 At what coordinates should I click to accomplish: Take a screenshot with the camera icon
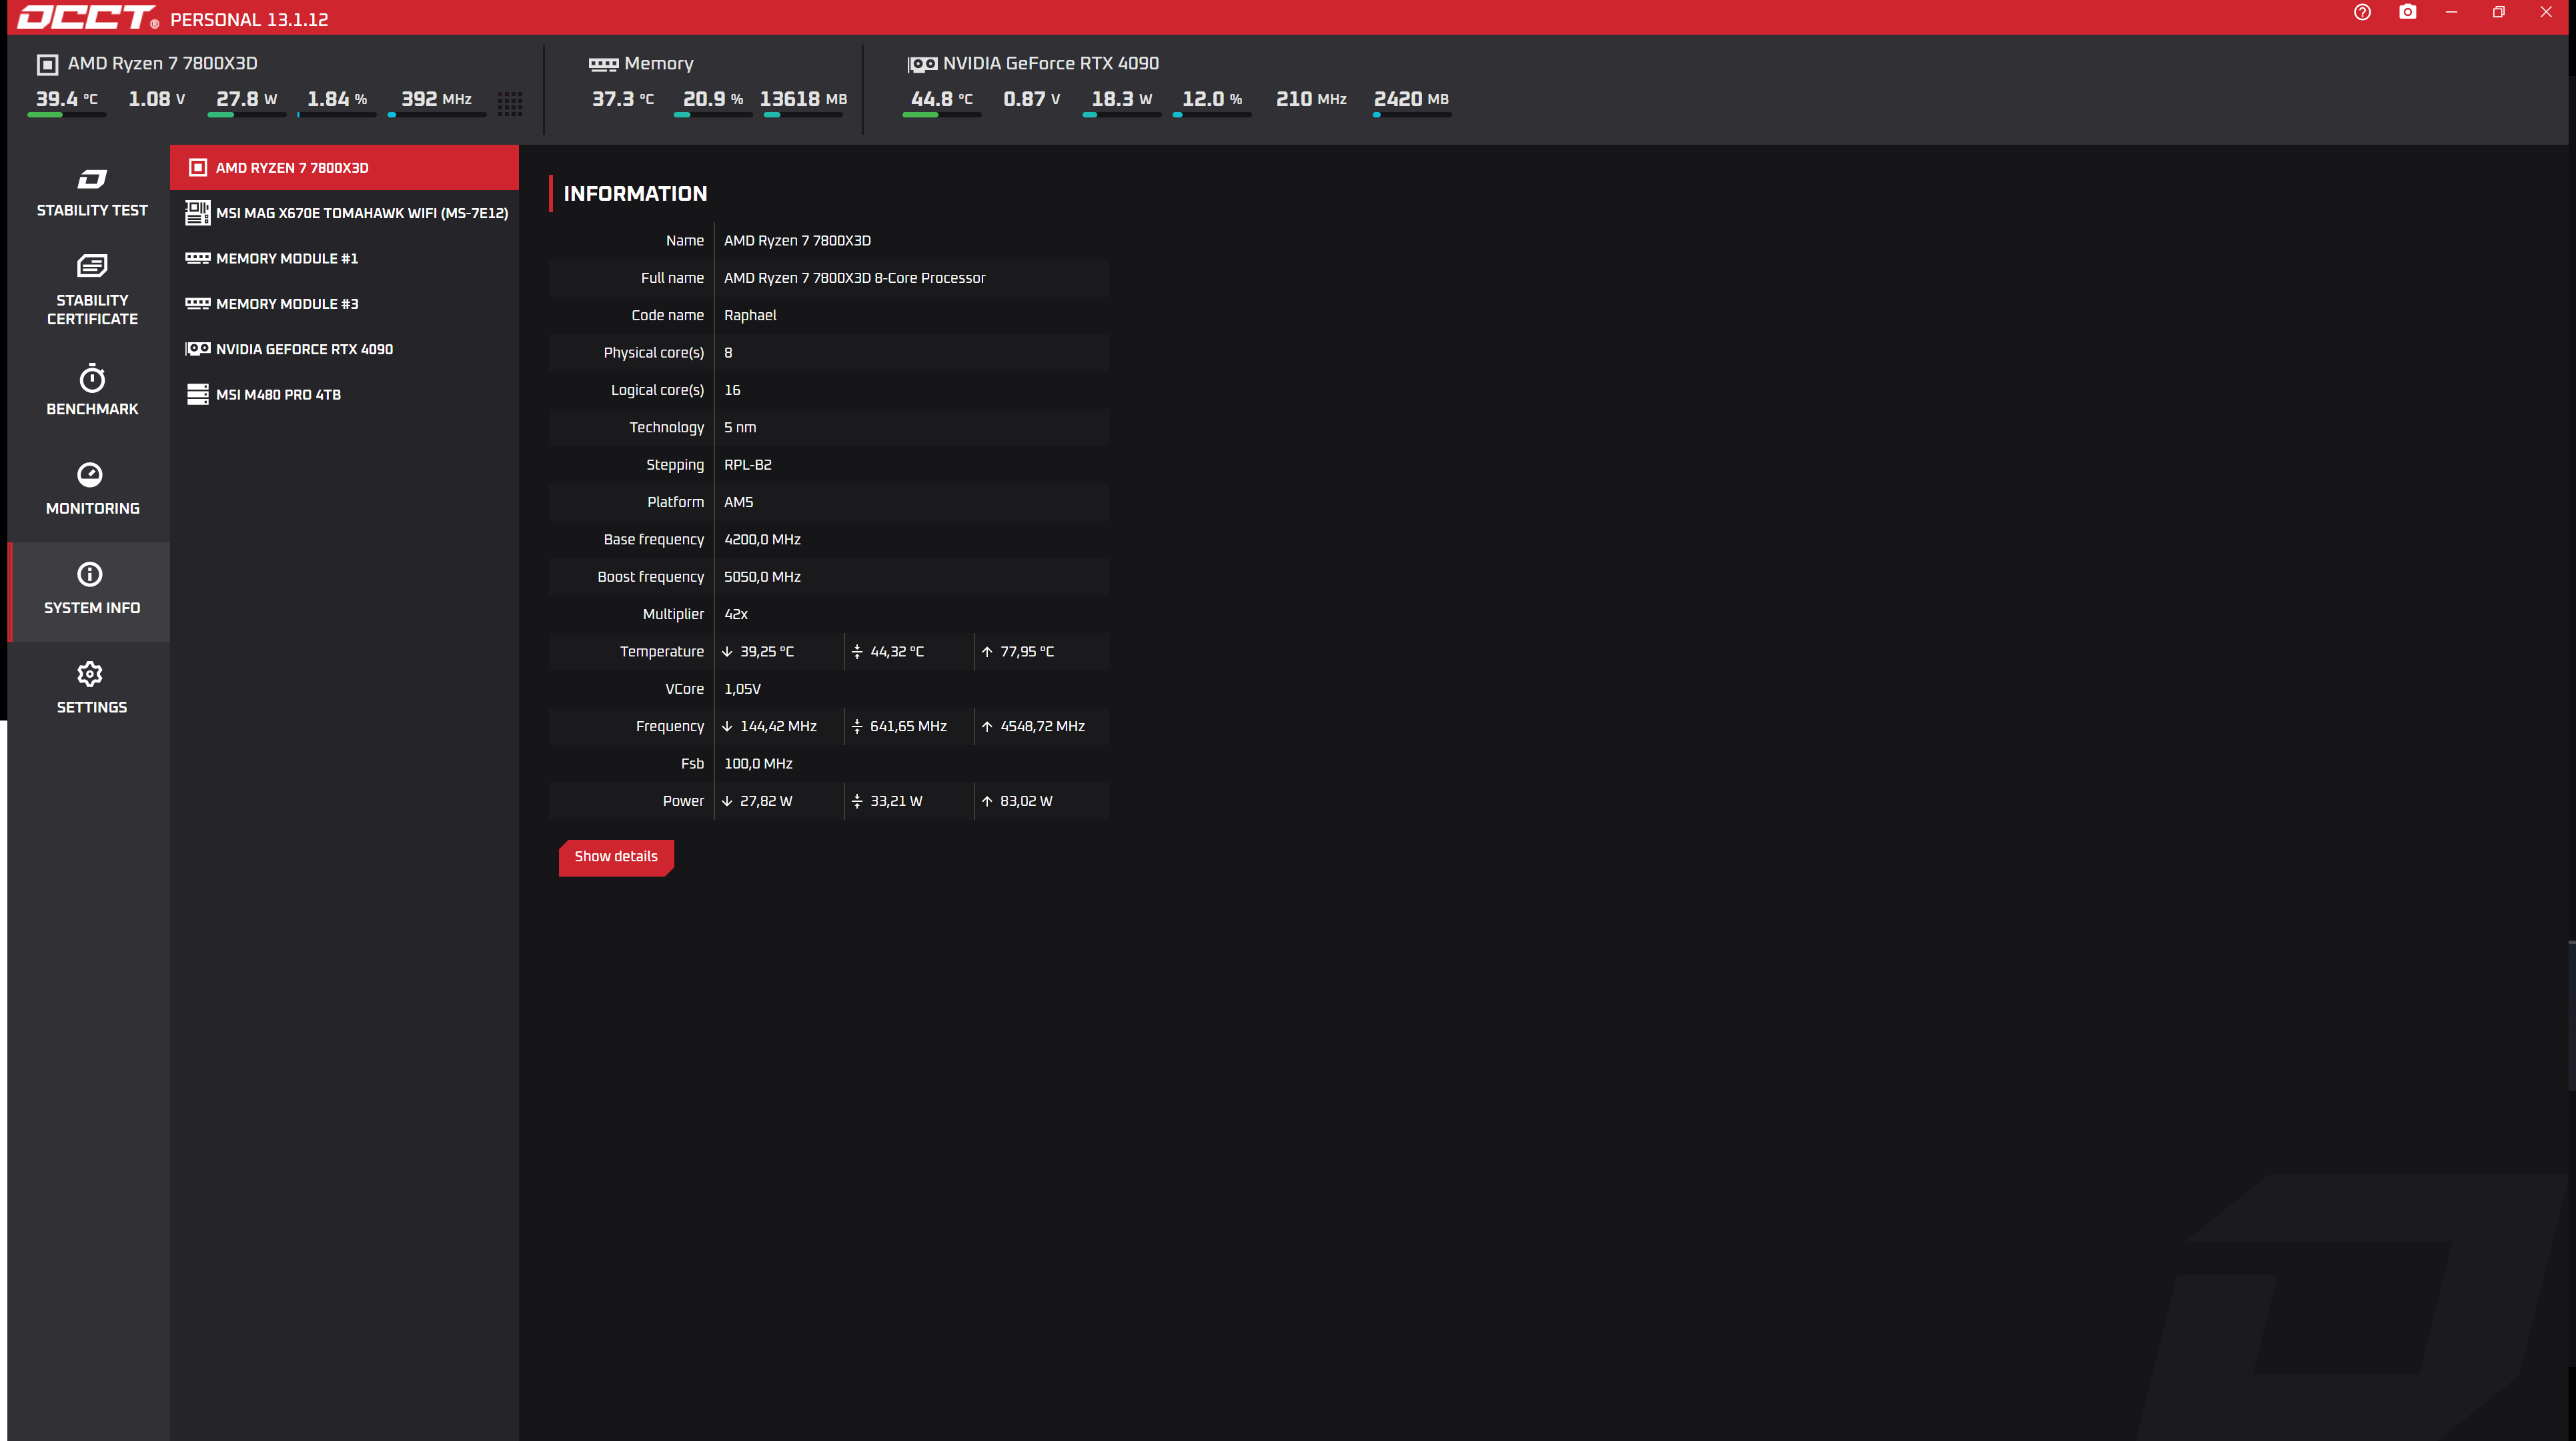pos(2408,13)
